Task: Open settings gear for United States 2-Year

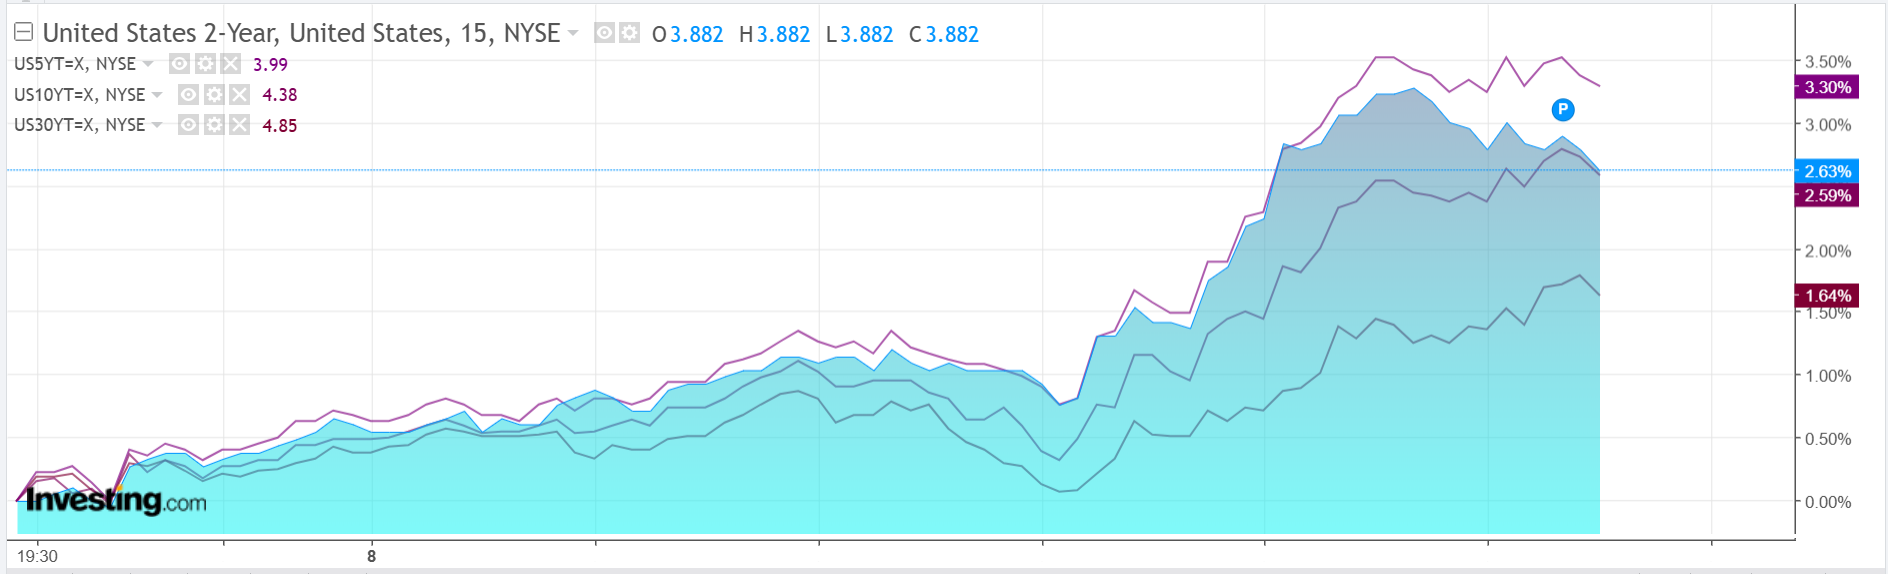Action: pos(629,34)
